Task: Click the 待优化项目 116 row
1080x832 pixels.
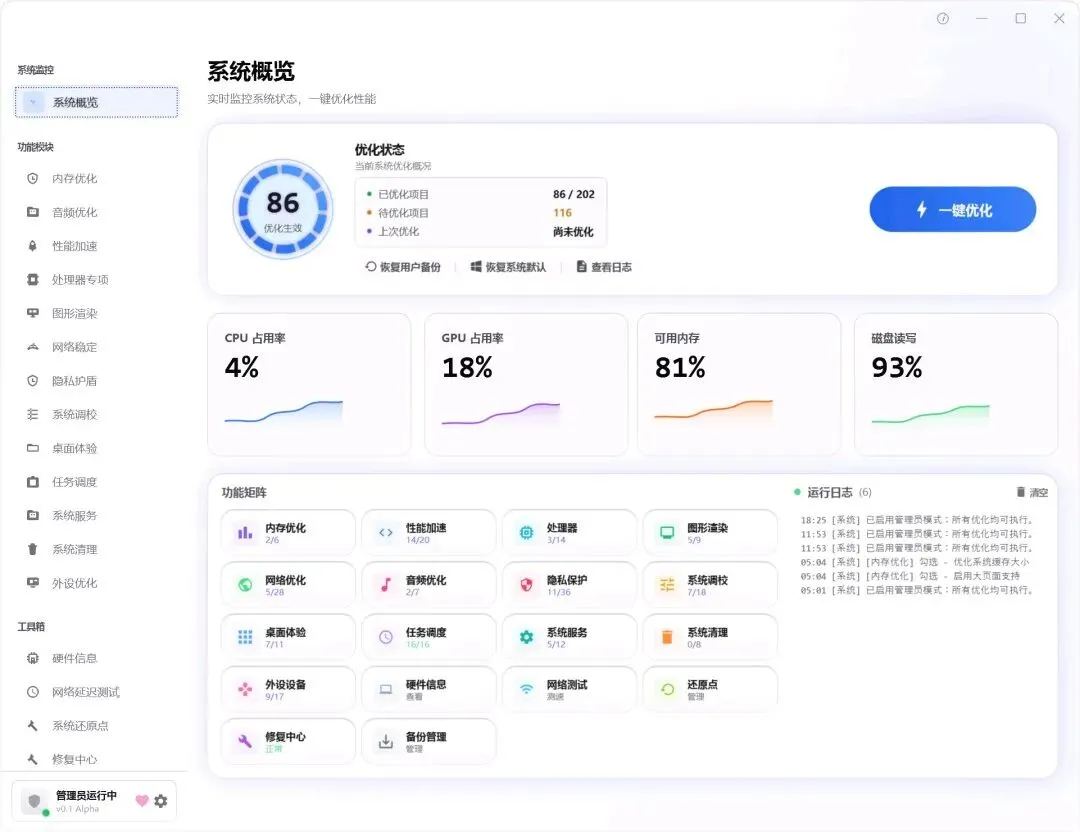Action: (481, 213)
